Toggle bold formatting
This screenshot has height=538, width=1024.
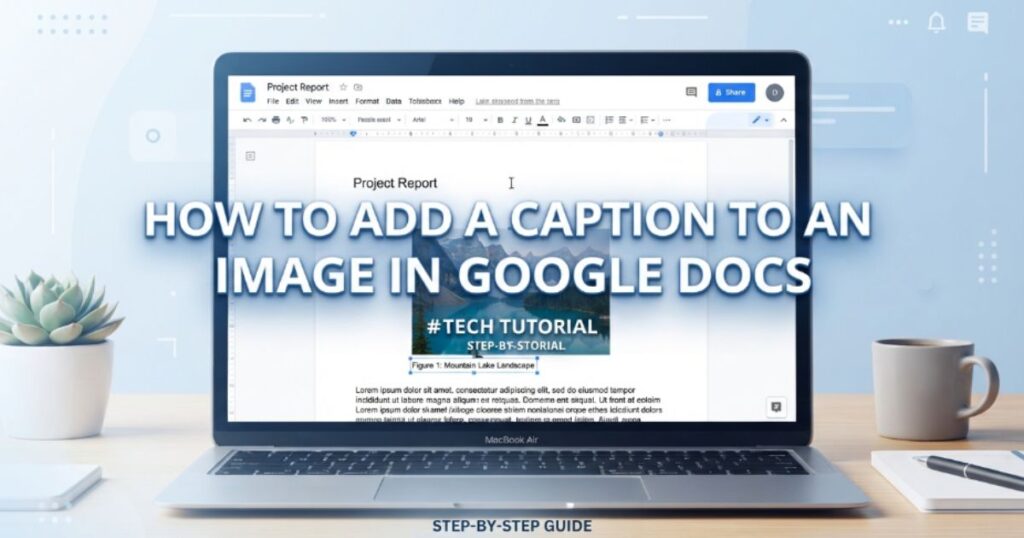click(x=500, y=120)
